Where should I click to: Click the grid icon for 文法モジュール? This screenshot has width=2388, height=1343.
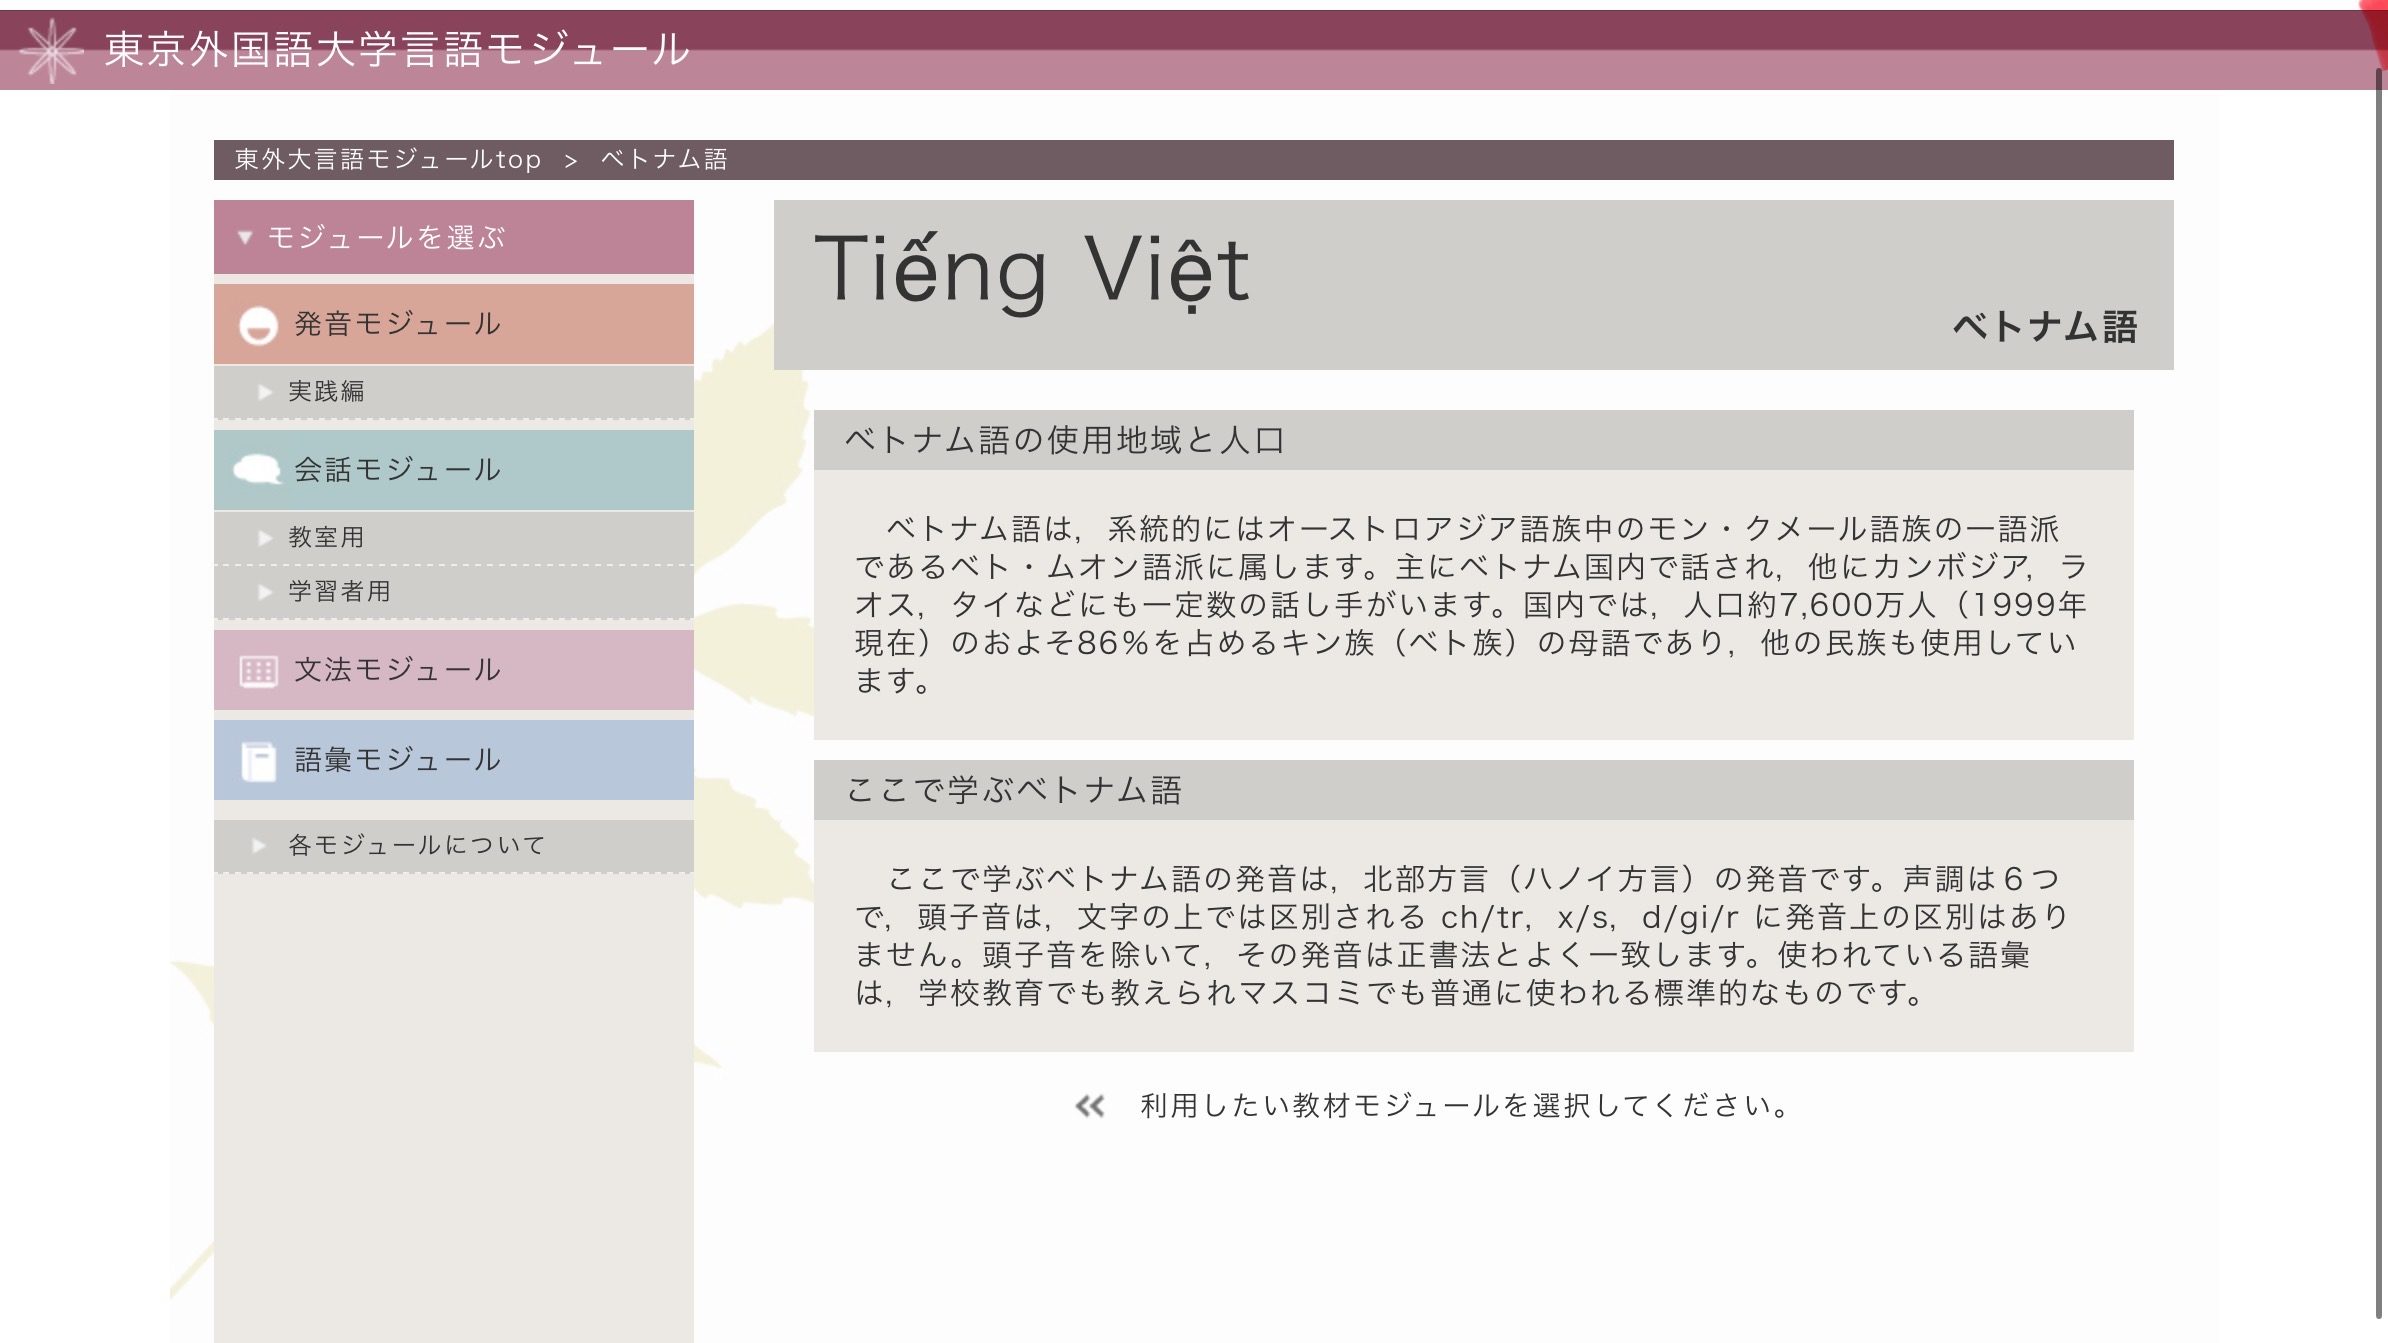tap(258, 671)
